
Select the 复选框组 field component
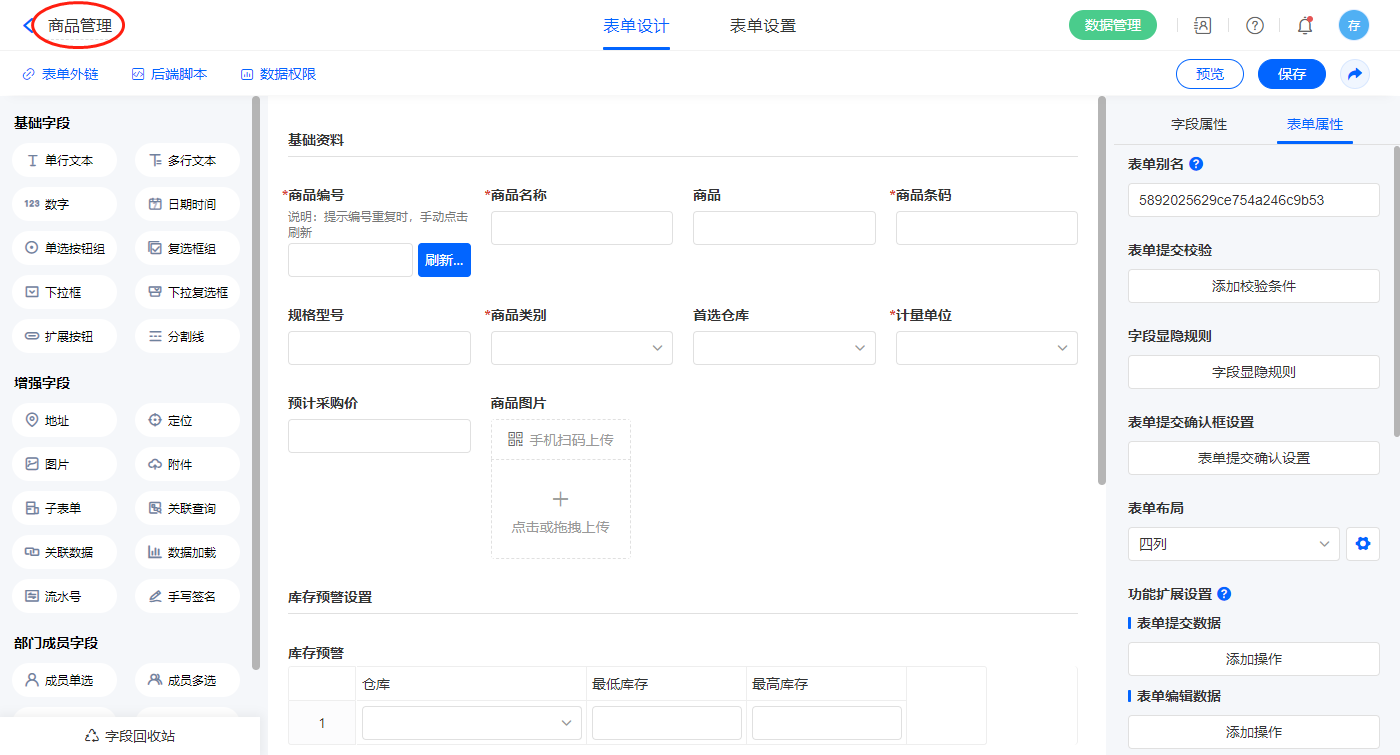187,248
